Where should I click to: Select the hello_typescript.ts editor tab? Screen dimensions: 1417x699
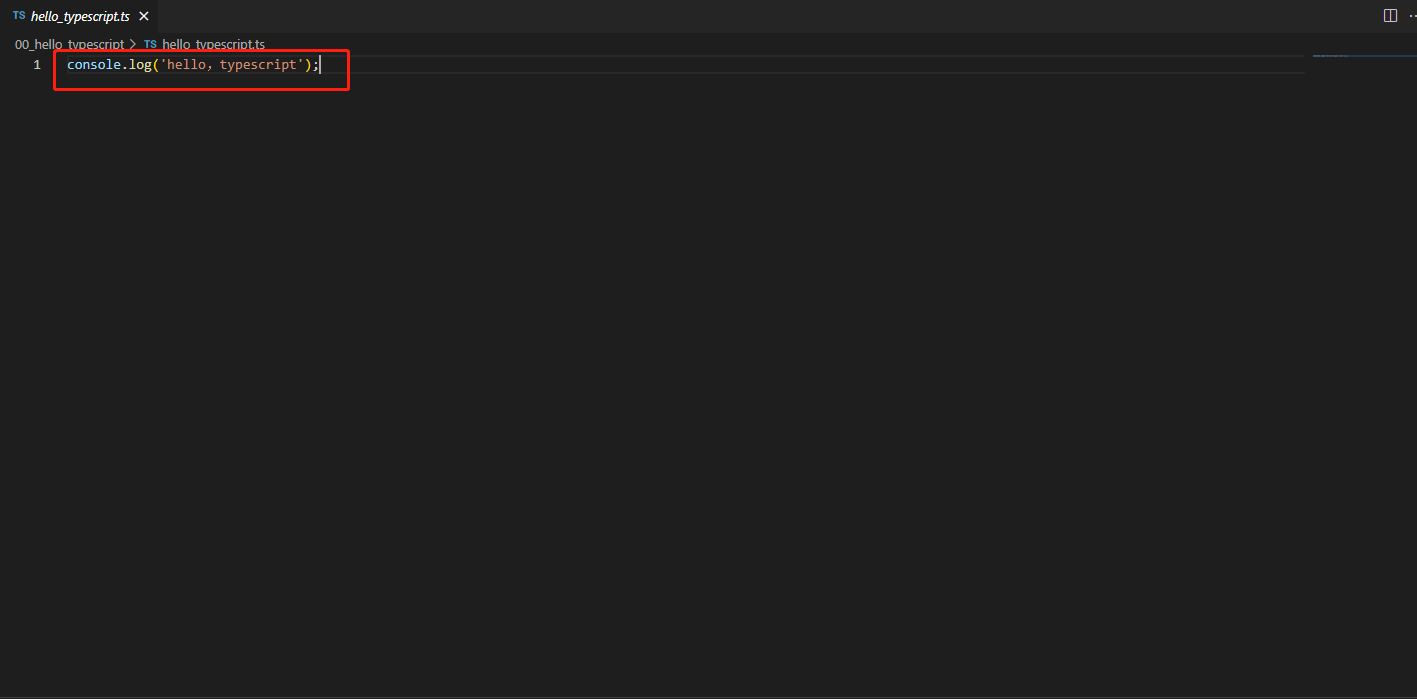point(78,16)
